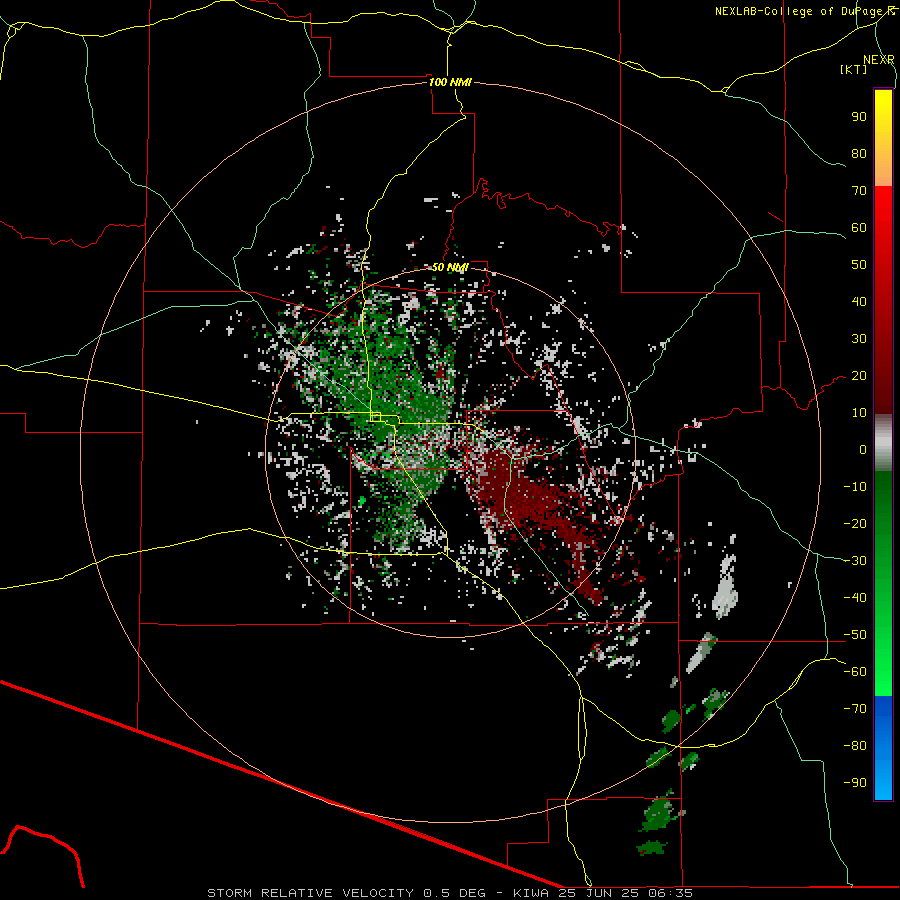This screenshot has width=900, height=900.
Task: Click the -30 scale value
Action: (855, 561)
